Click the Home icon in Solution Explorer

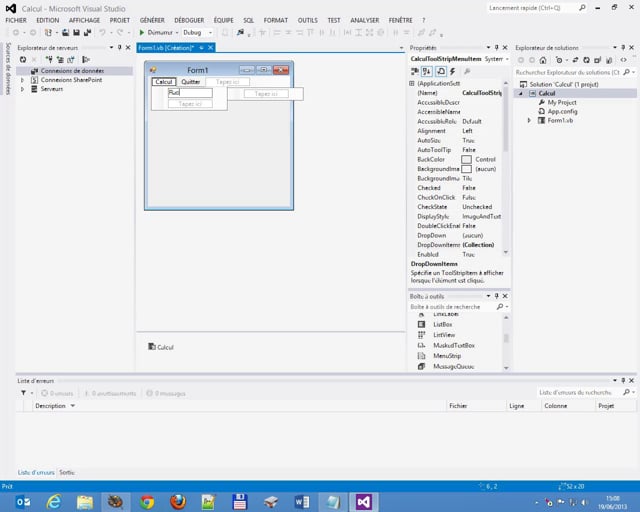[543, 60]
